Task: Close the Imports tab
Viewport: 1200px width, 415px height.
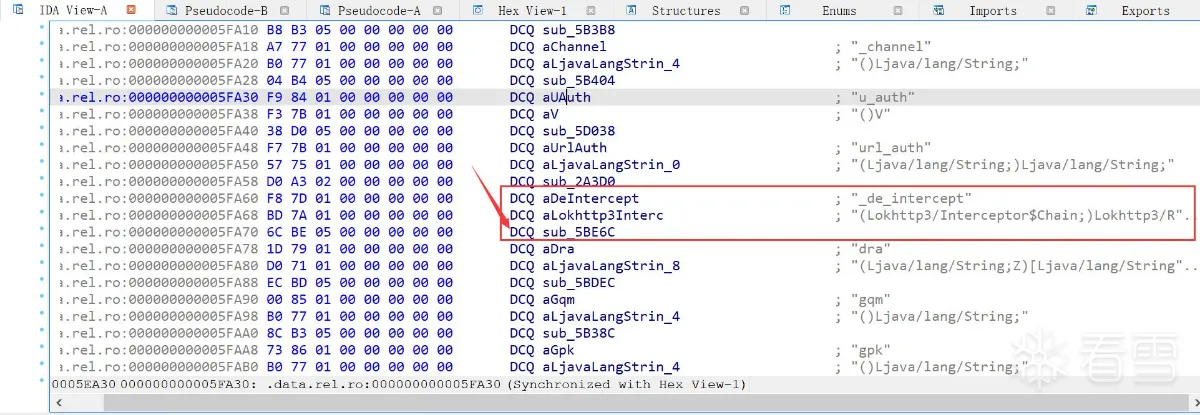Action: 1052,10
